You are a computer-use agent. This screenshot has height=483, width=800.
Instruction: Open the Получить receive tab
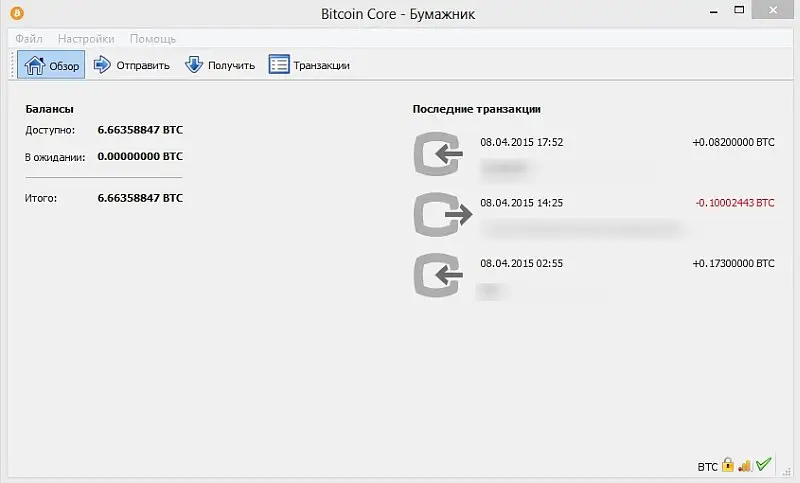click(x=220, y=65)
